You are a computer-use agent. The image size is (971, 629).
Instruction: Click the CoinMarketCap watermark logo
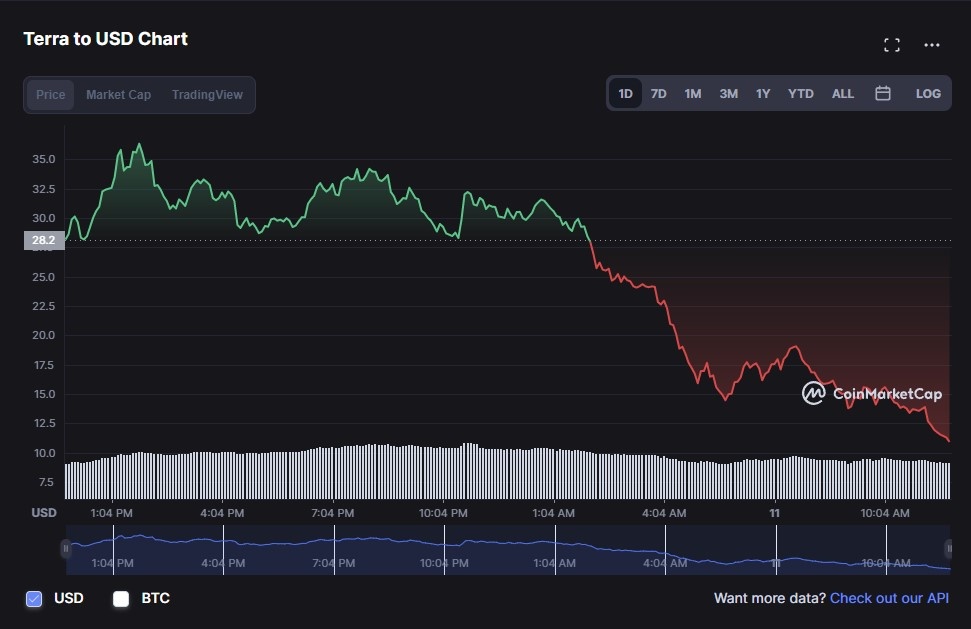[872, 394]
